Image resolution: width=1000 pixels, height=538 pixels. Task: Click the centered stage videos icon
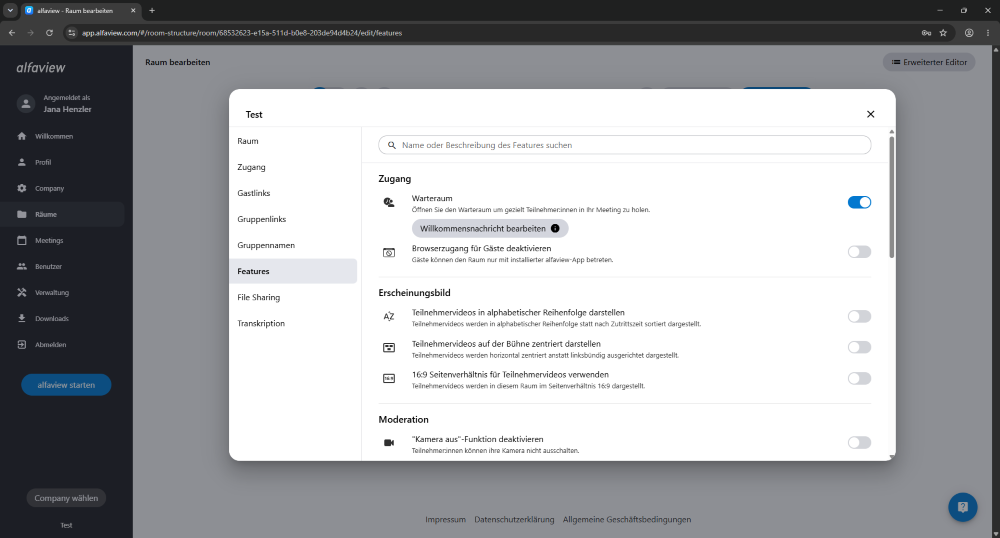[388, 347]
